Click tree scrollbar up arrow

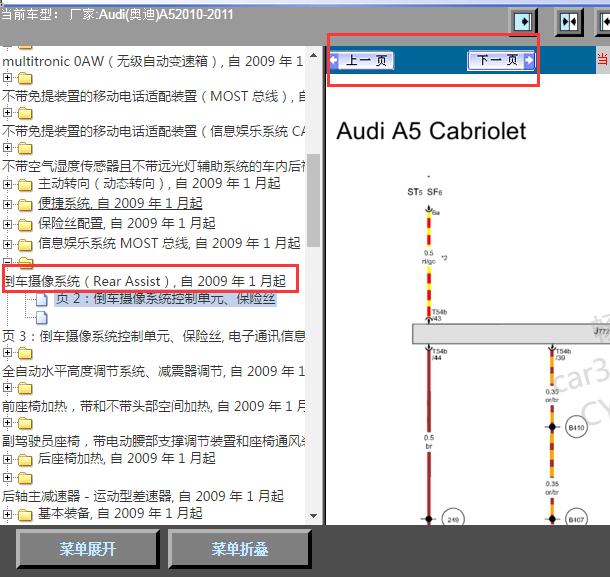pyautogui.click(x=313, y=56)
